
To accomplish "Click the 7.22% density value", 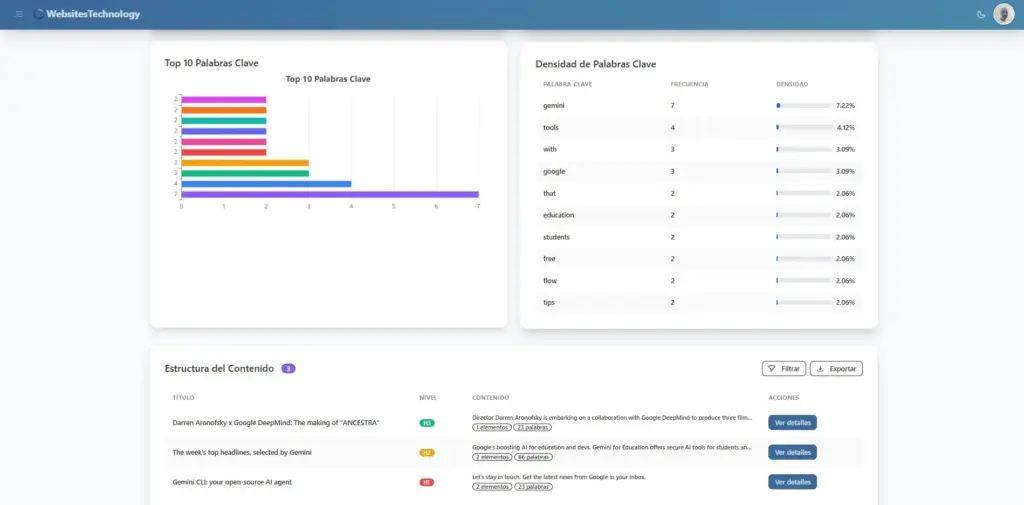I will pos(845,105).
